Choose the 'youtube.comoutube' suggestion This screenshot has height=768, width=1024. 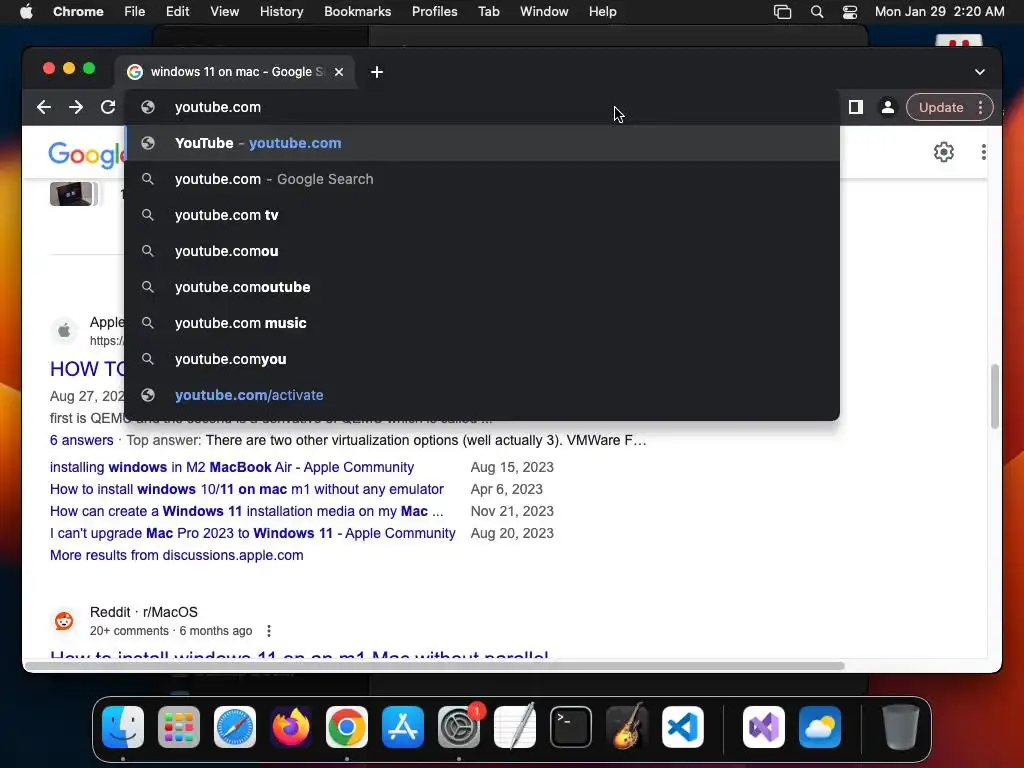[482, 287]
